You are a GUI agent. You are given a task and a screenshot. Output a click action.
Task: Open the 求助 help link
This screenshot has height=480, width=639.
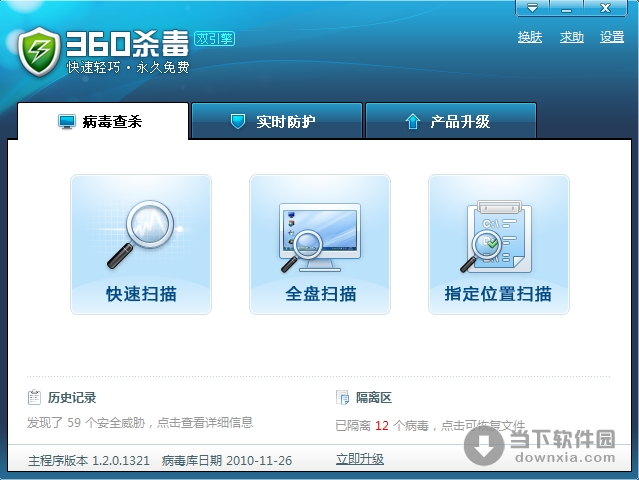click(571, 37)
